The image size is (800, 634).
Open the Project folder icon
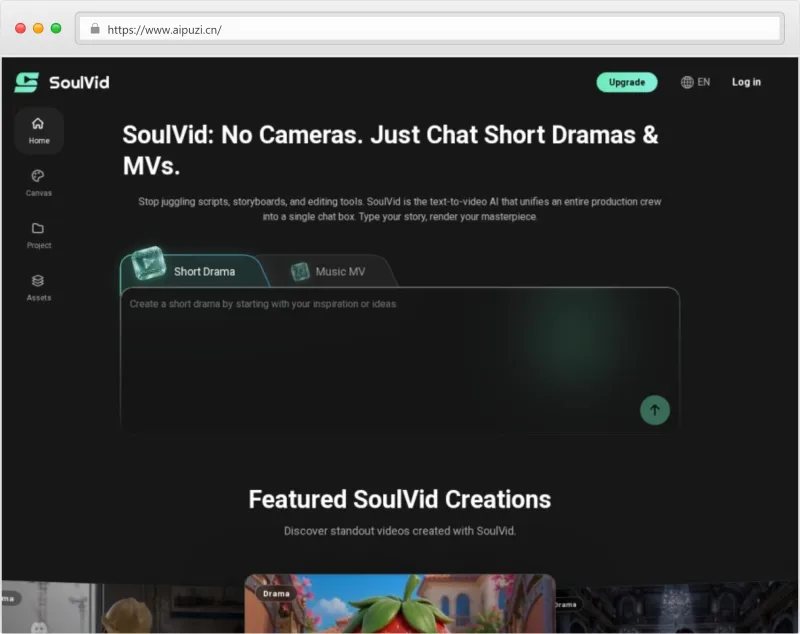tap(38, 228)
